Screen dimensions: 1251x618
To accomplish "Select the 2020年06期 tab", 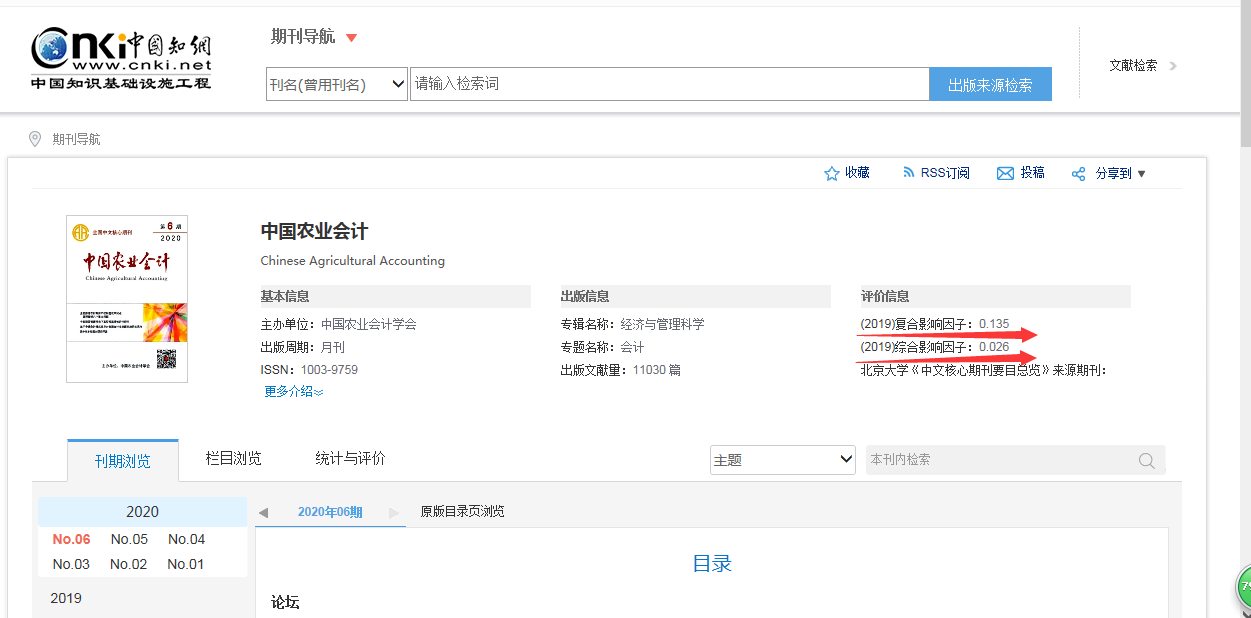I will tap(330, 512).
